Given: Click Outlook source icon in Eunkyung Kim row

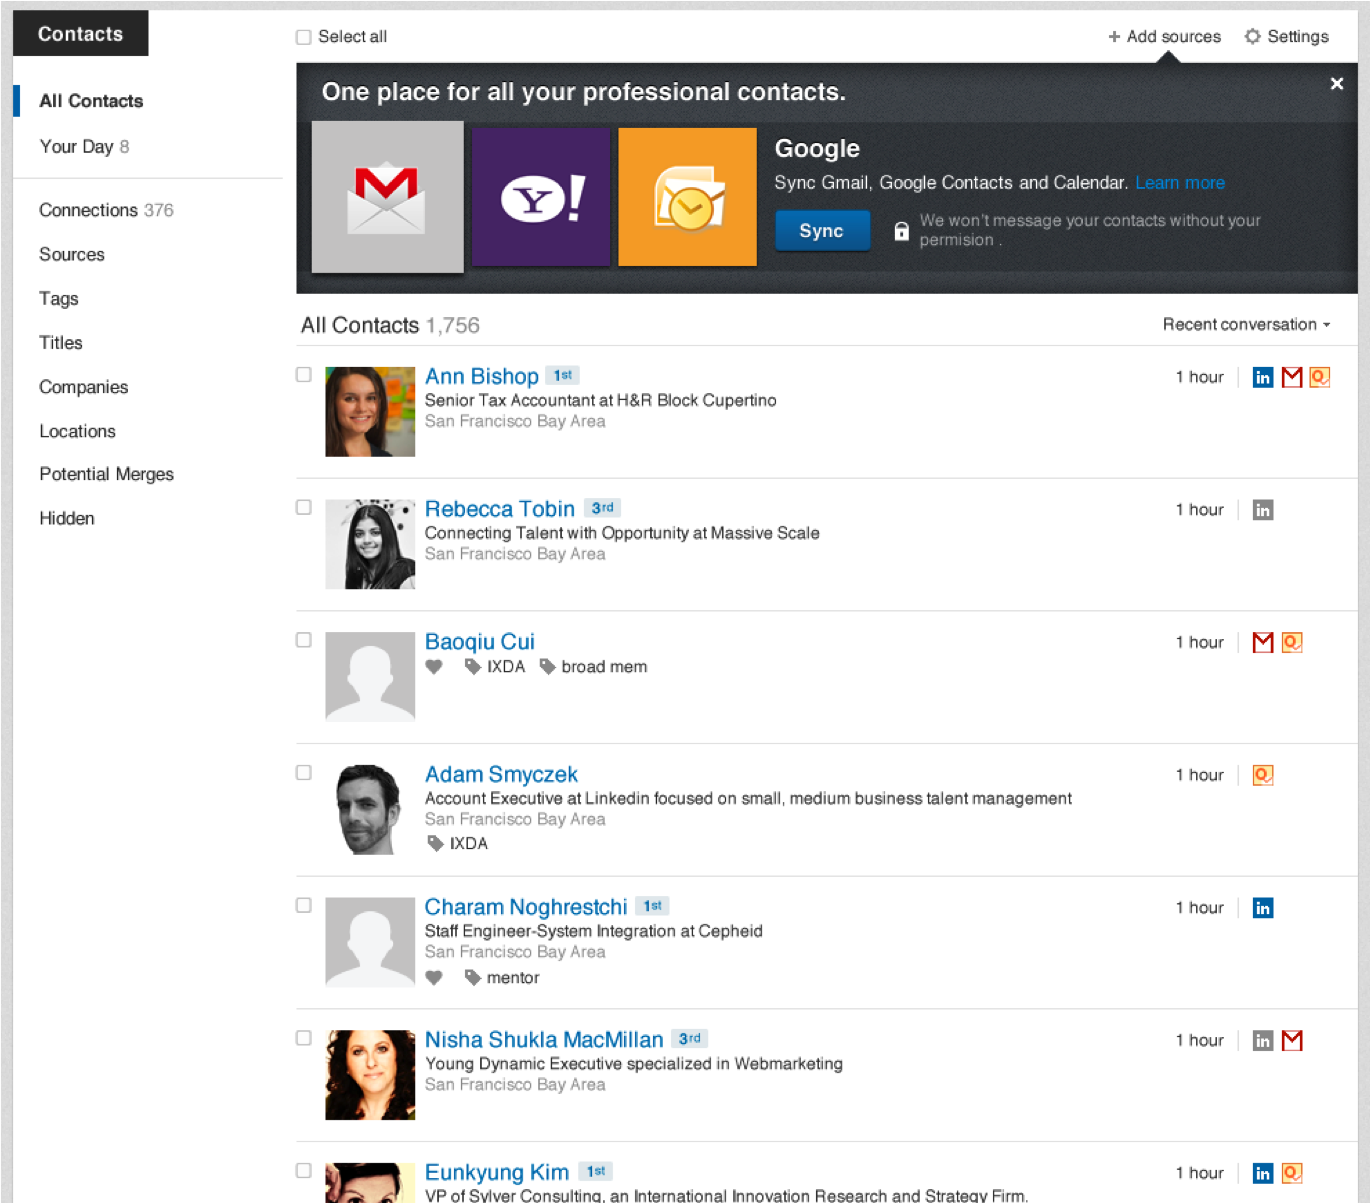Looking at the screenshot, I should pyautogui.click(x=1292, y=1173).
